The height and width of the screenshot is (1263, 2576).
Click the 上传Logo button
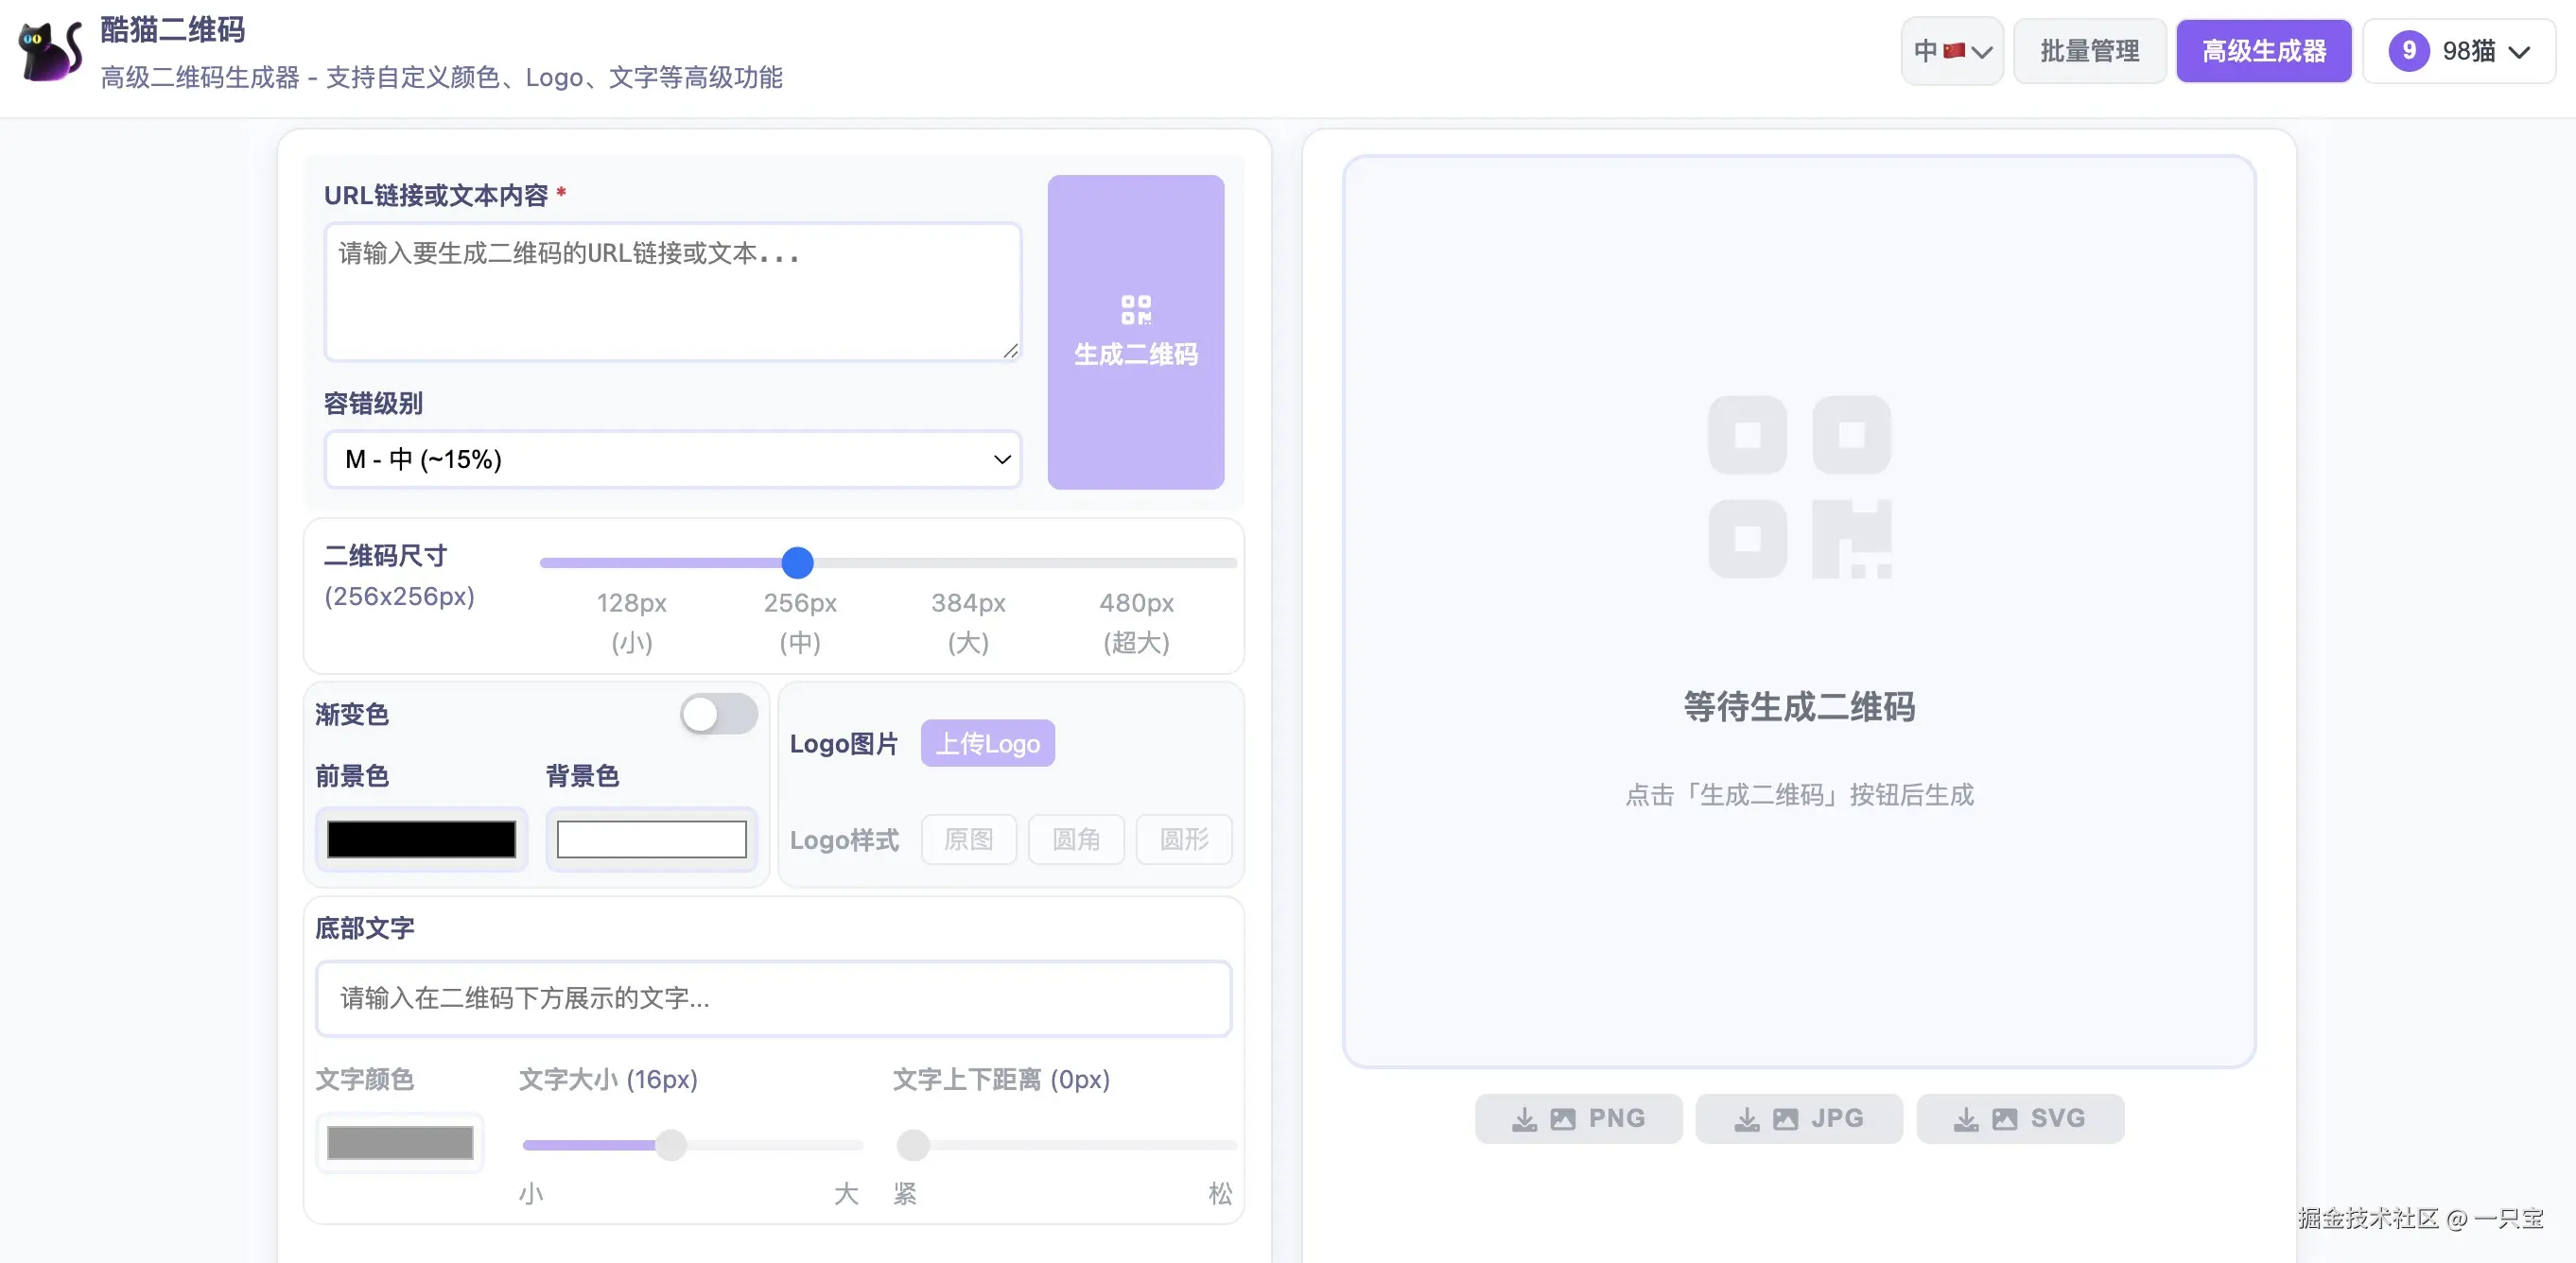point(987,743)
